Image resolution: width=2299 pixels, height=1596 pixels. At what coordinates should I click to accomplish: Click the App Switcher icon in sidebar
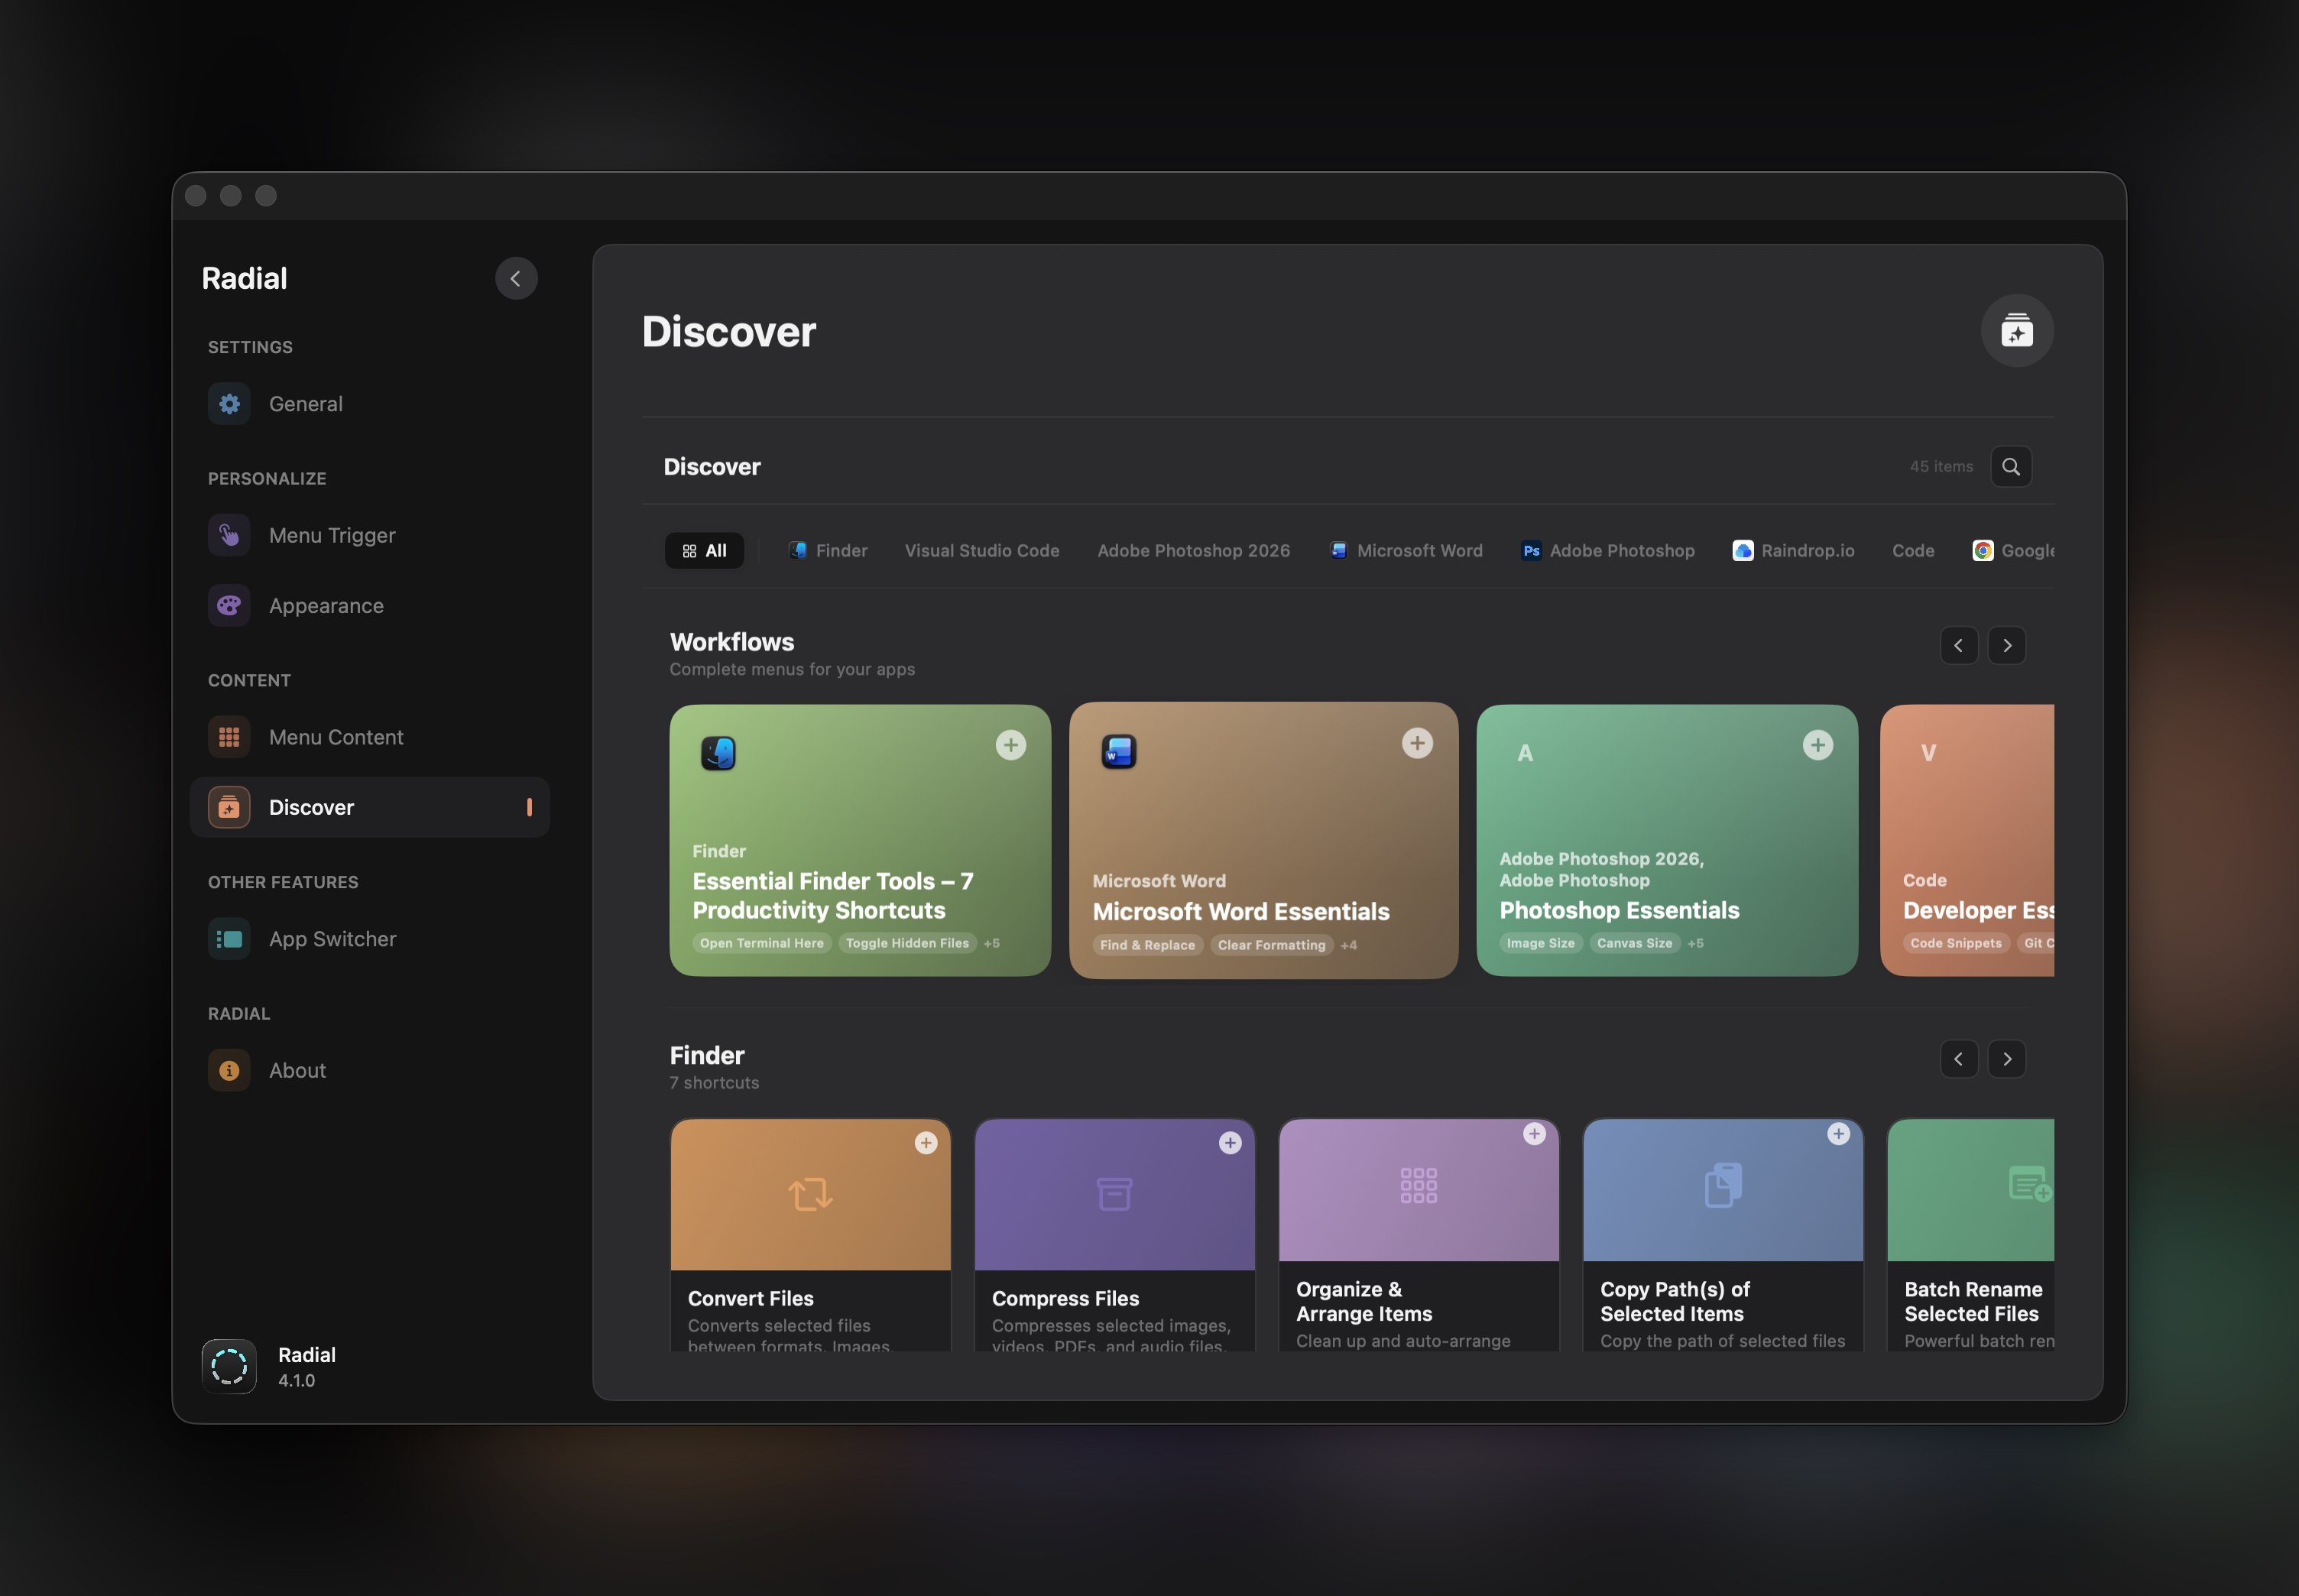pos(229,938)
